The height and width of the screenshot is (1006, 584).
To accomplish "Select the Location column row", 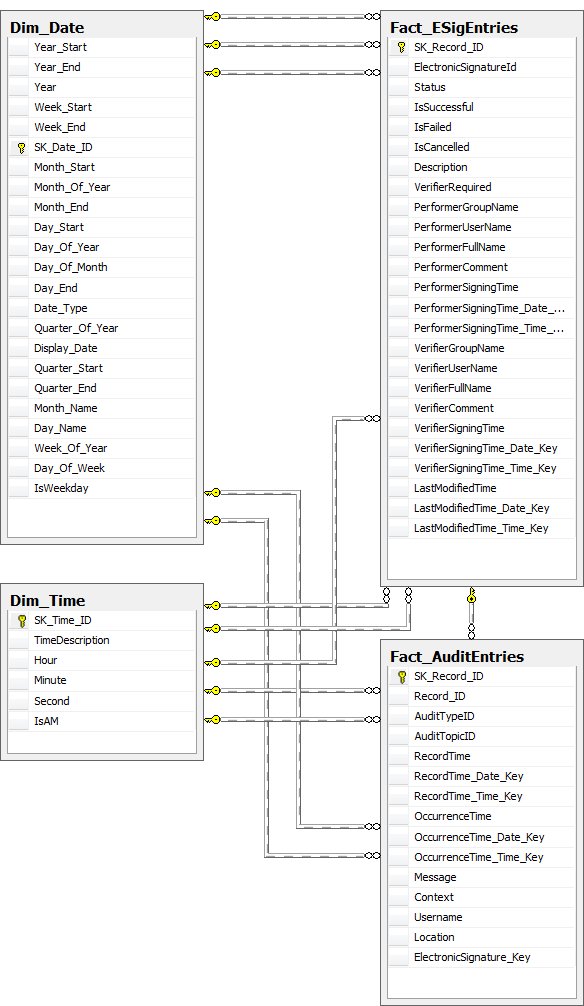I will click(481, 937).
